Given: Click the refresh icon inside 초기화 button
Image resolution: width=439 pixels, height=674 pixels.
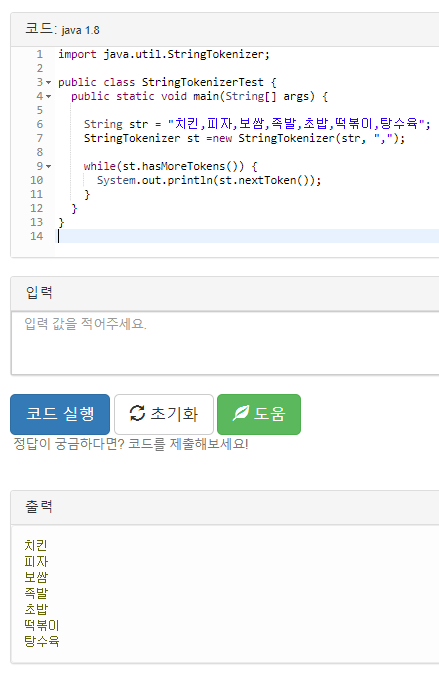Looking at the screenshot, I should point(137,414).
